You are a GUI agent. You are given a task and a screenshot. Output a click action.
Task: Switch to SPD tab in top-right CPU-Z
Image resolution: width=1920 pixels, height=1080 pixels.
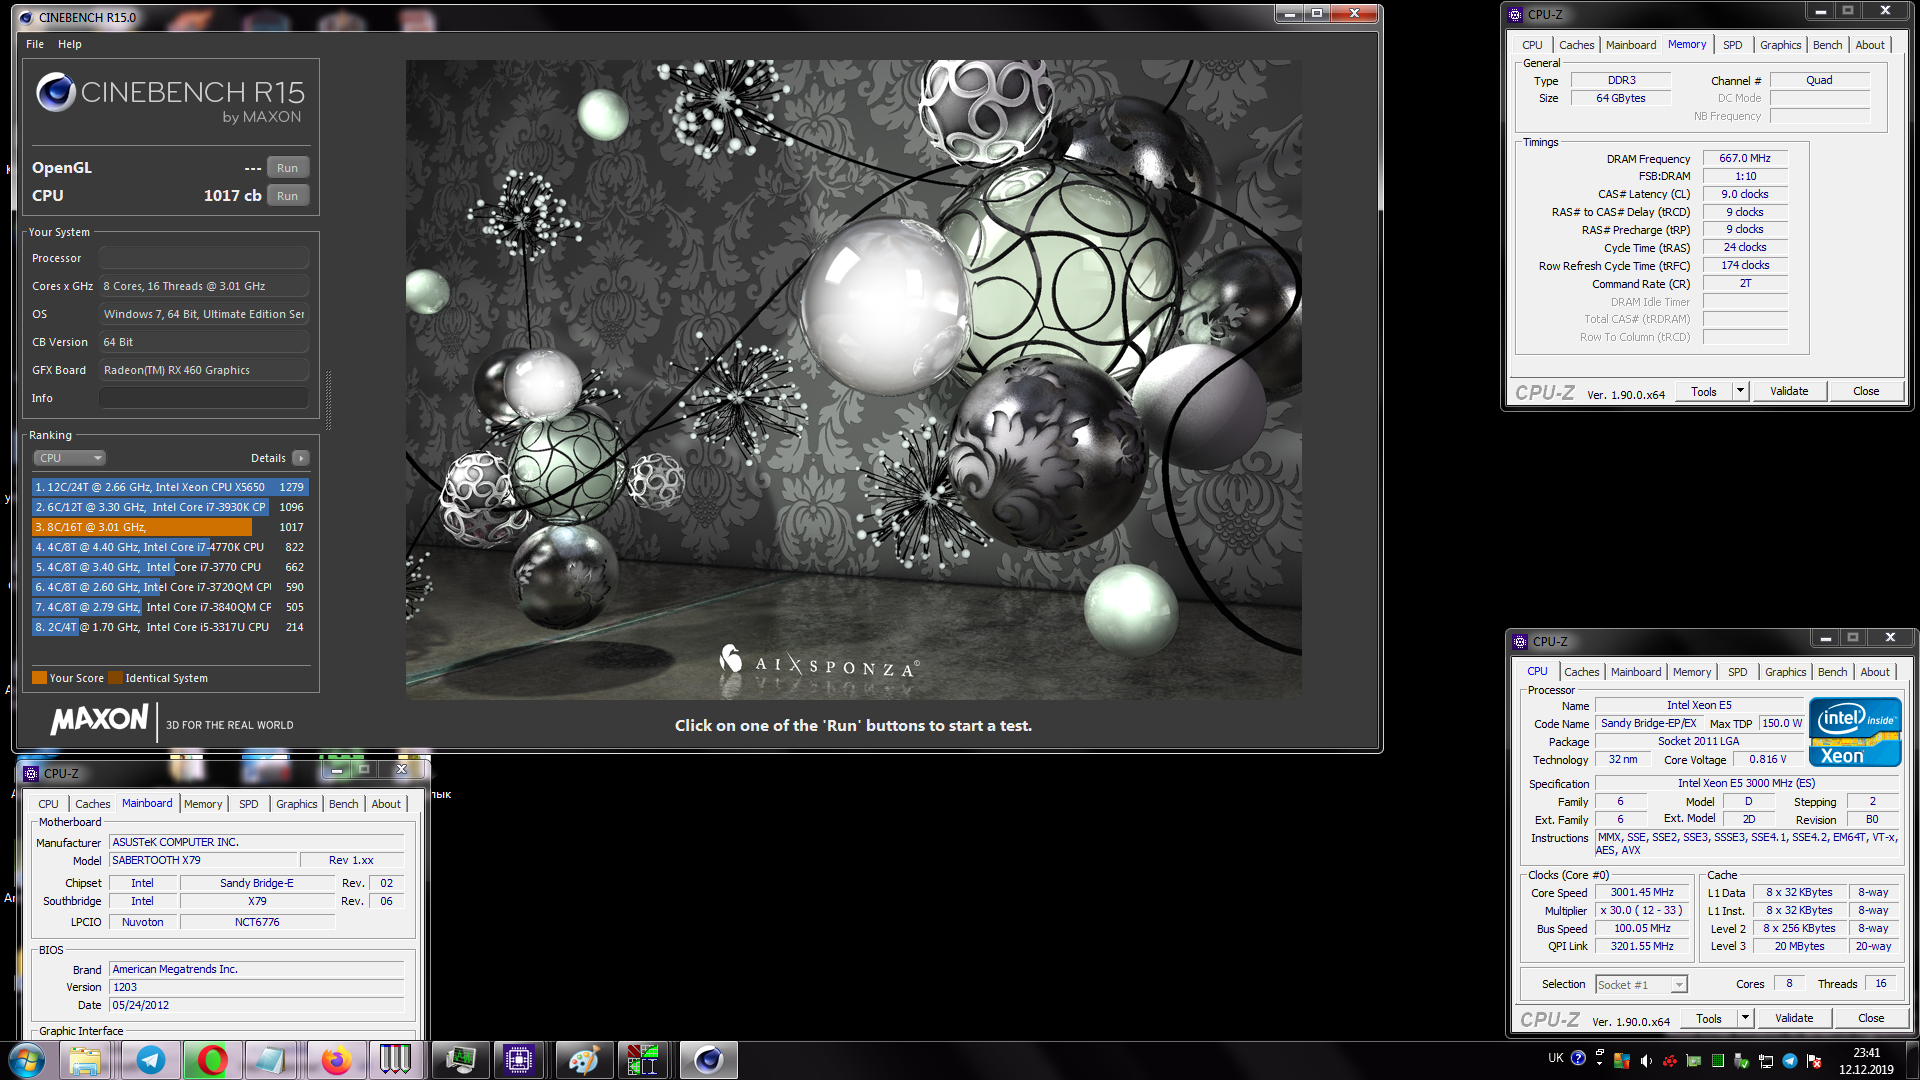pyautogui.click(x=1733, y=45)
